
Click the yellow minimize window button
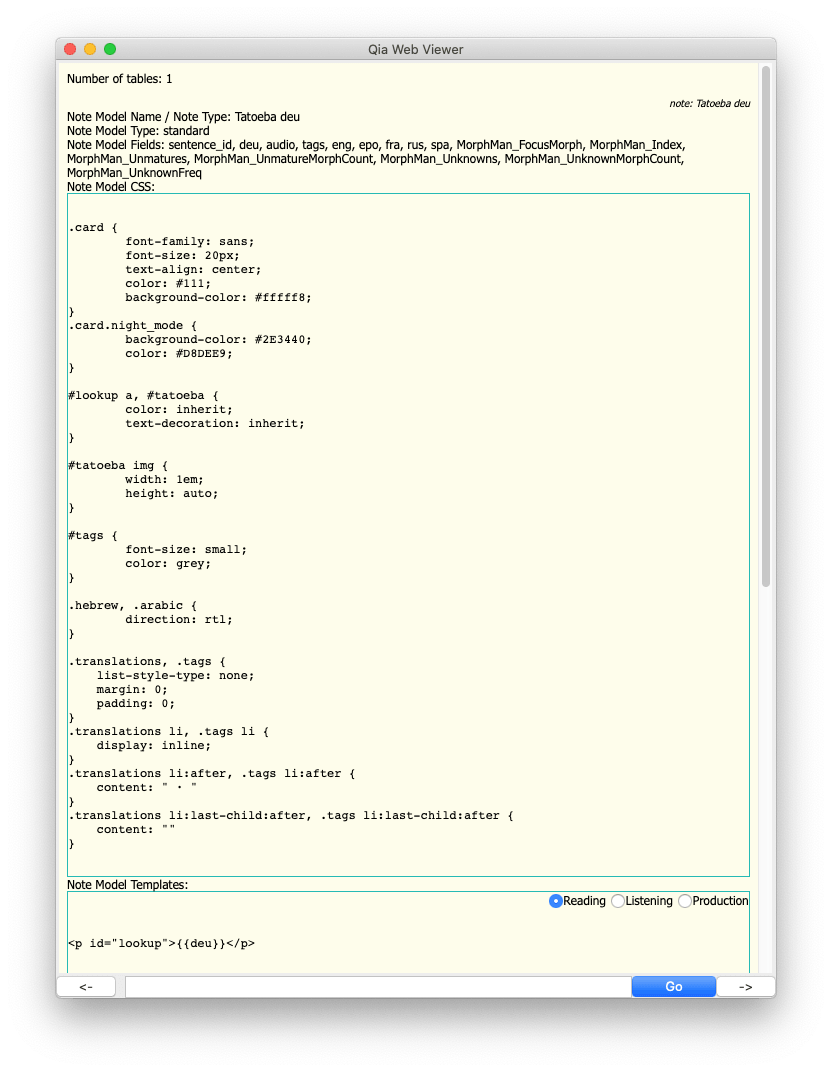(89, 47)
